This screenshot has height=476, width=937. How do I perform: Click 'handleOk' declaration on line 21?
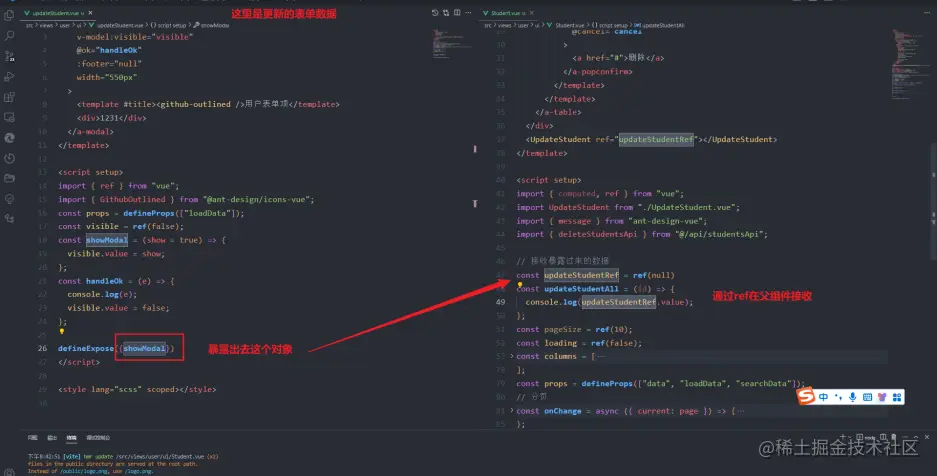(x=105, y=281)
